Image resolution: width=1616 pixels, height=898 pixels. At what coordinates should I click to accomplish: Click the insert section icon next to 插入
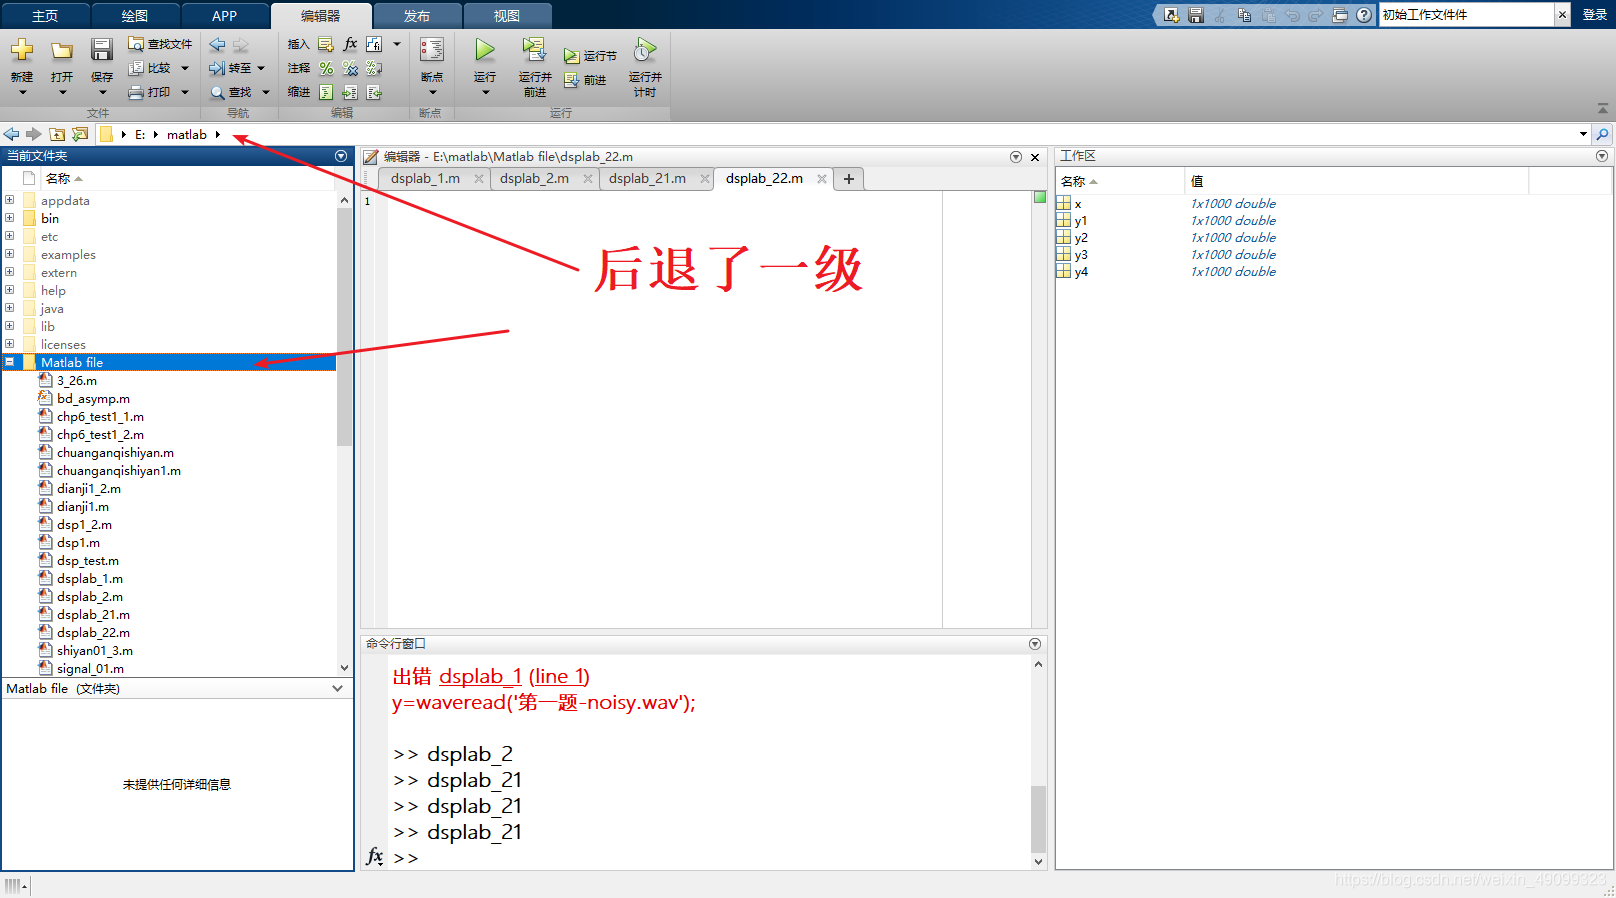point(326,44)
